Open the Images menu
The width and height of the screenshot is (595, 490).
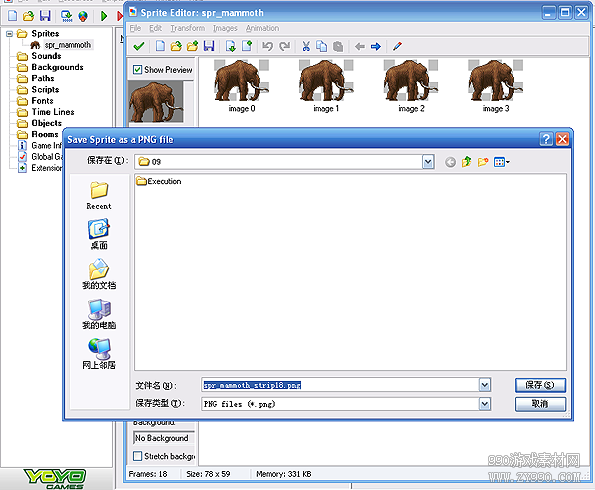click(225, 28)
